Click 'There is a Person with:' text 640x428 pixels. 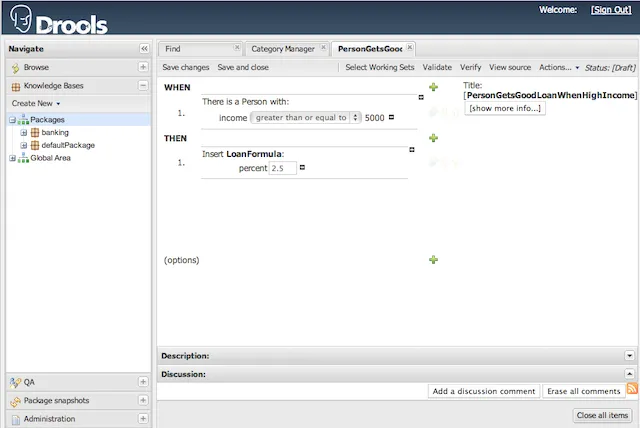(x=245, y=102)
